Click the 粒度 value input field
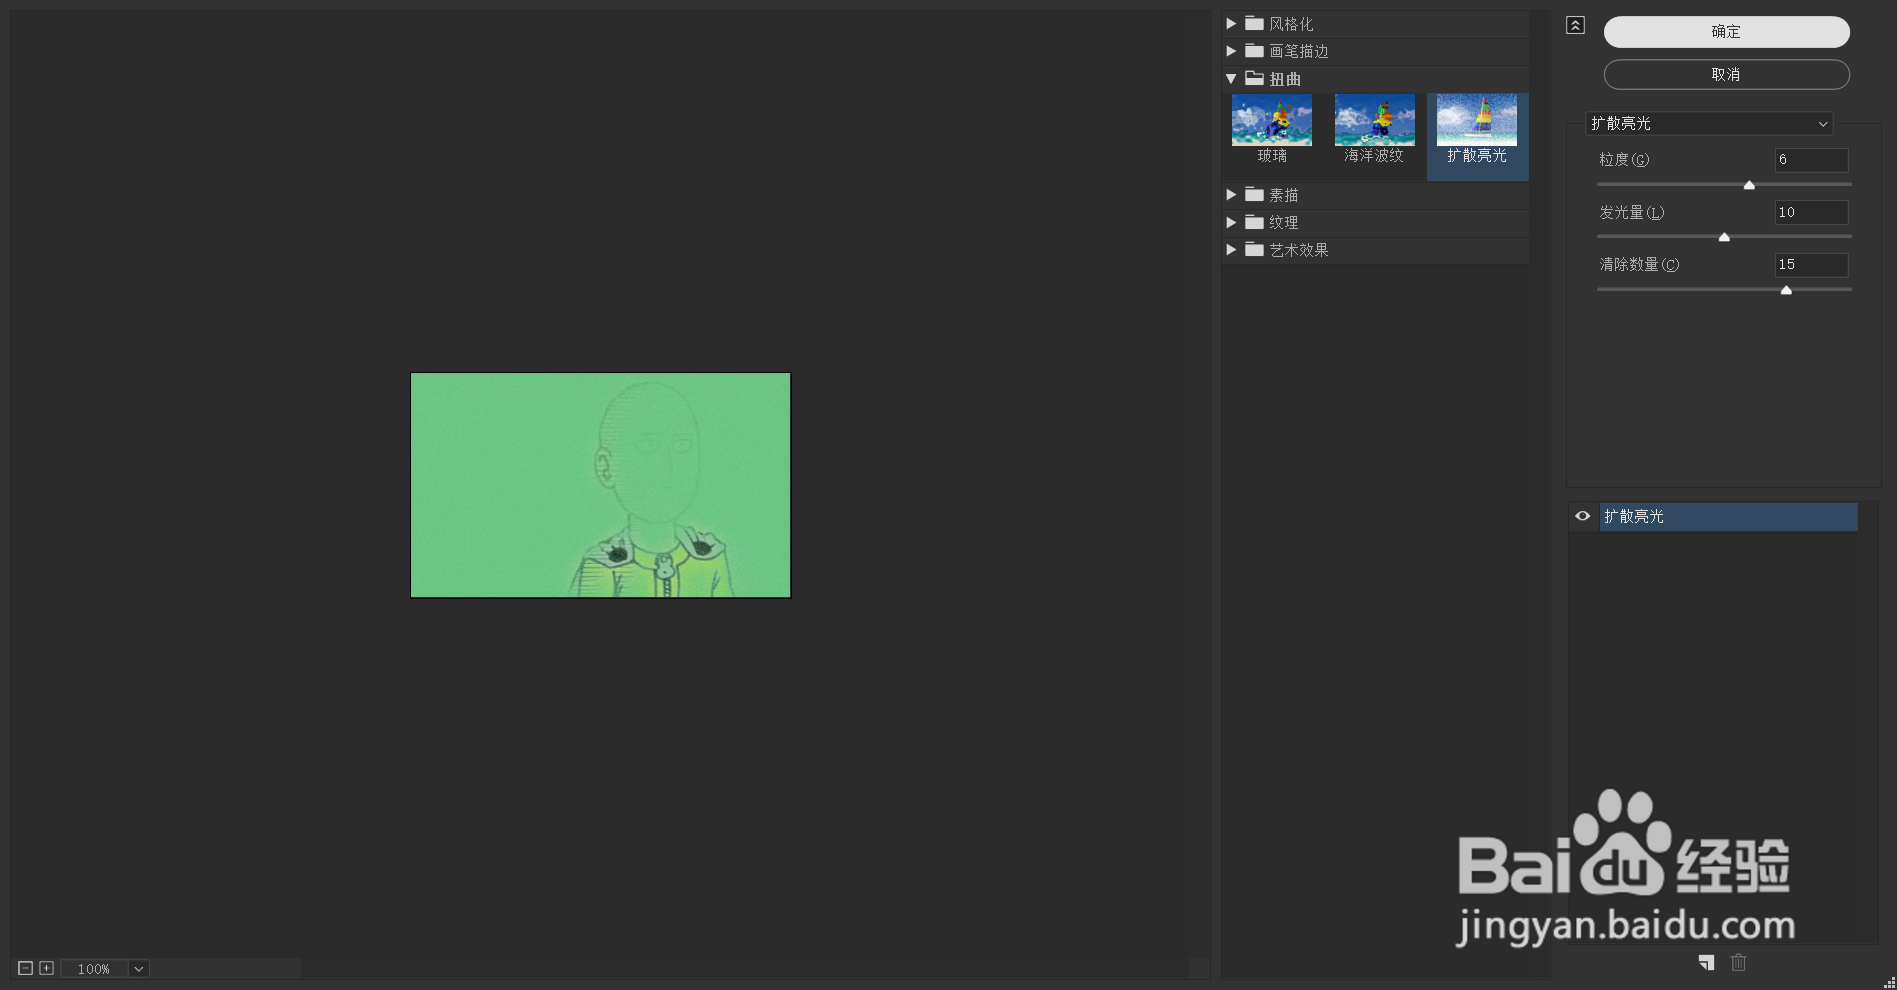This screenshot has width=1897, height=990. pyautogui.click(x=1811, y=160)
